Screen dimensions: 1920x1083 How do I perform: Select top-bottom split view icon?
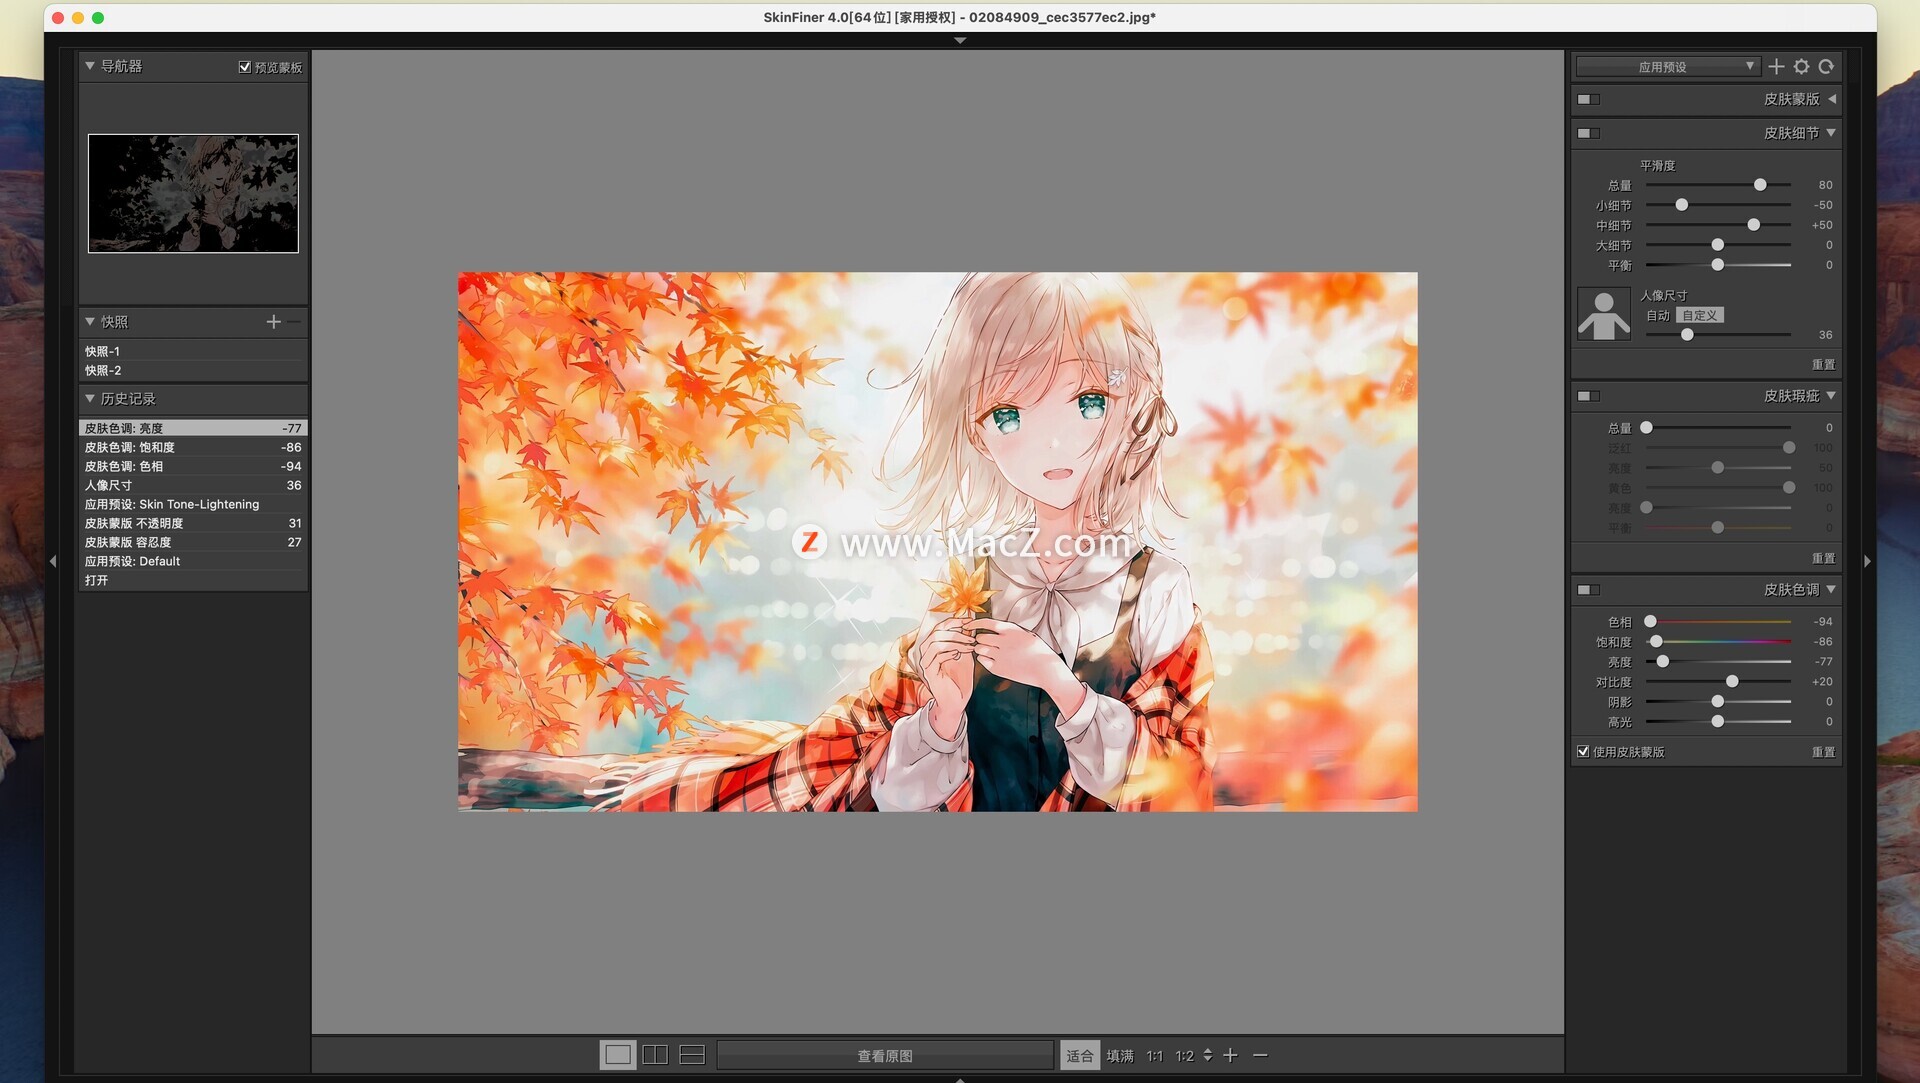pos(692,1055)
